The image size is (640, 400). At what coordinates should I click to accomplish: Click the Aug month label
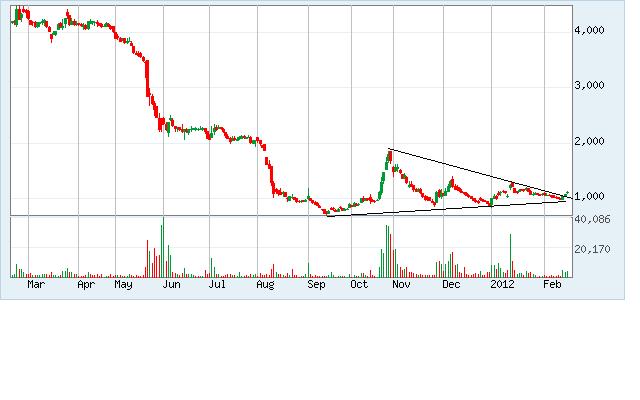pyautogui.click(x=265, y=285)
